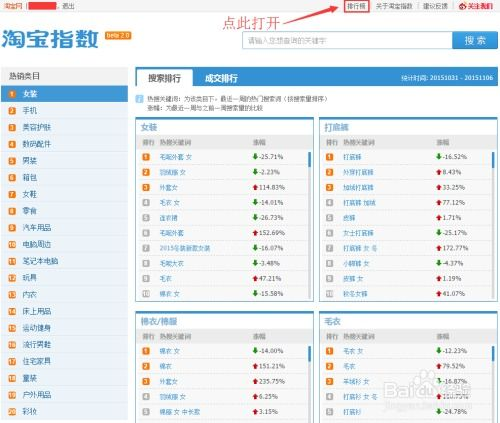Select 箱包 category in sidebar
This screenshot has height=423, width=500.
64,177
